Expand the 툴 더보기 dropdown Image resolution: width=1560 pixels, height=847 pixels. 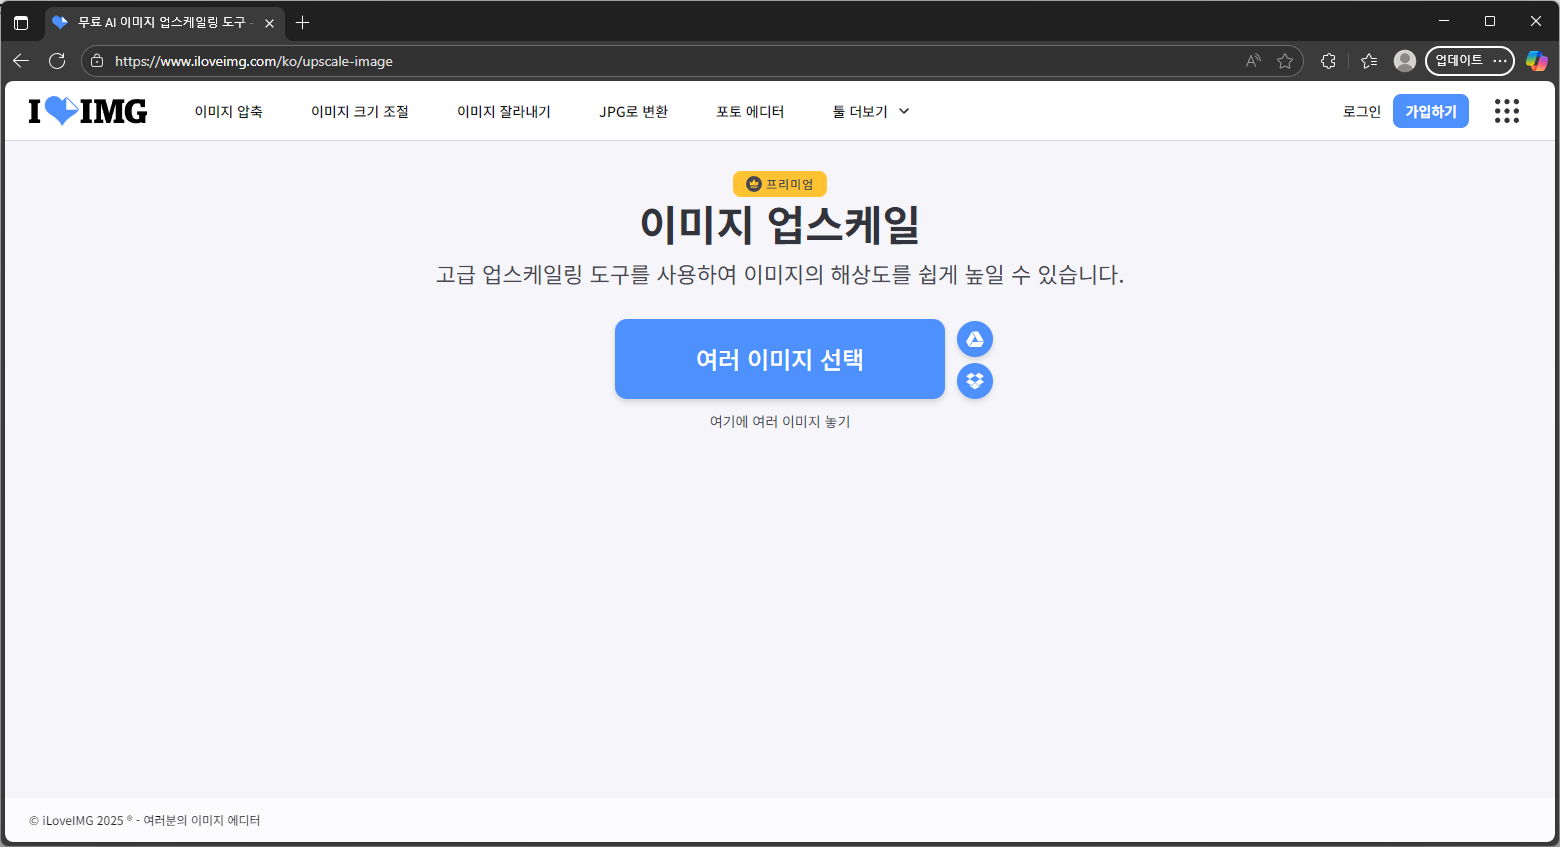coord(869,111)
